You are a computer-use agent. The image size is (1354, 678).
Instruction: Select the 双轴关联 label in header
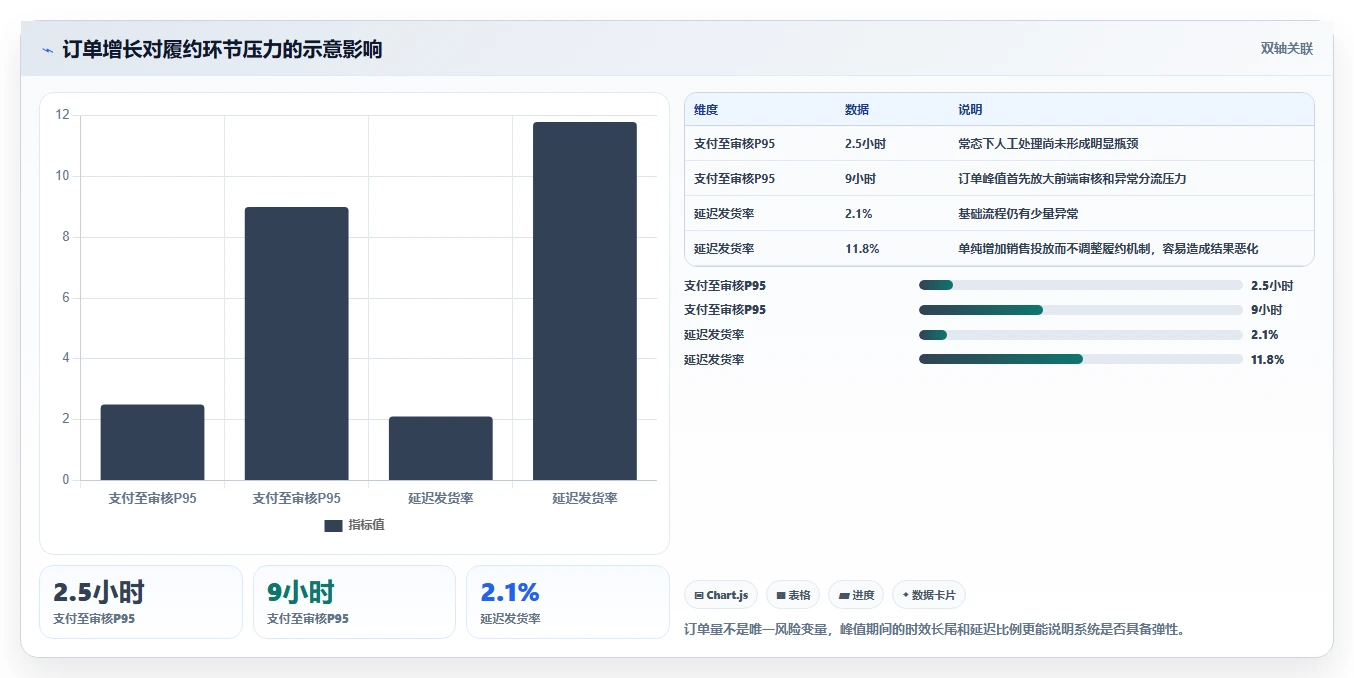1287,48
